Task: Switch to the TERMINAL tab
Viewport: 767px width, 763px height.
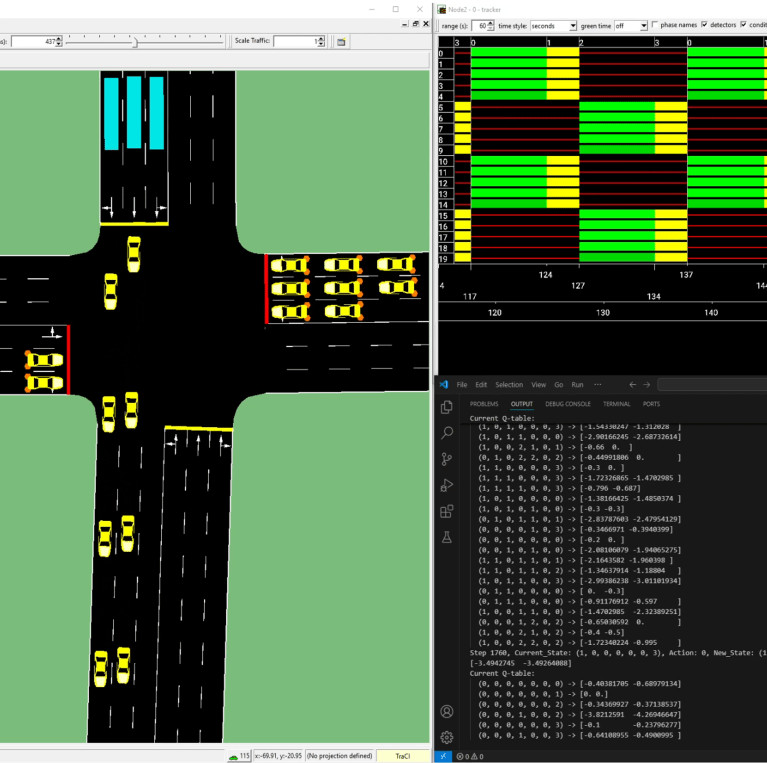Action: (x=616, y=404)
